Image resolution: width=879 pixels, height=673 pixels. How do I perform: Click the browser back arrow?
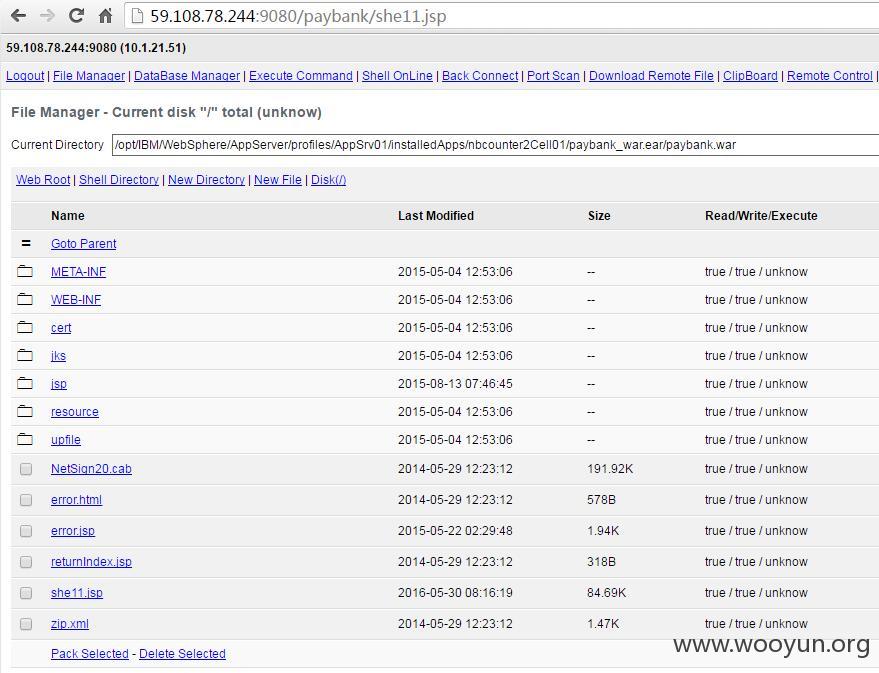(x=18, y=16)
